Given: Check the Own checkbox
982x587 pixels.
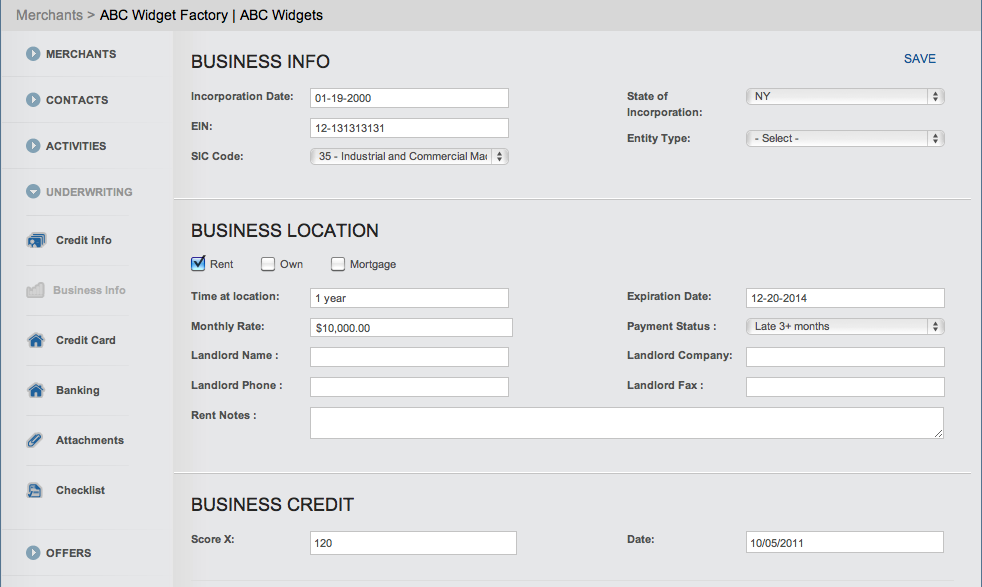Looking at the screenshot, I should 268,264.
